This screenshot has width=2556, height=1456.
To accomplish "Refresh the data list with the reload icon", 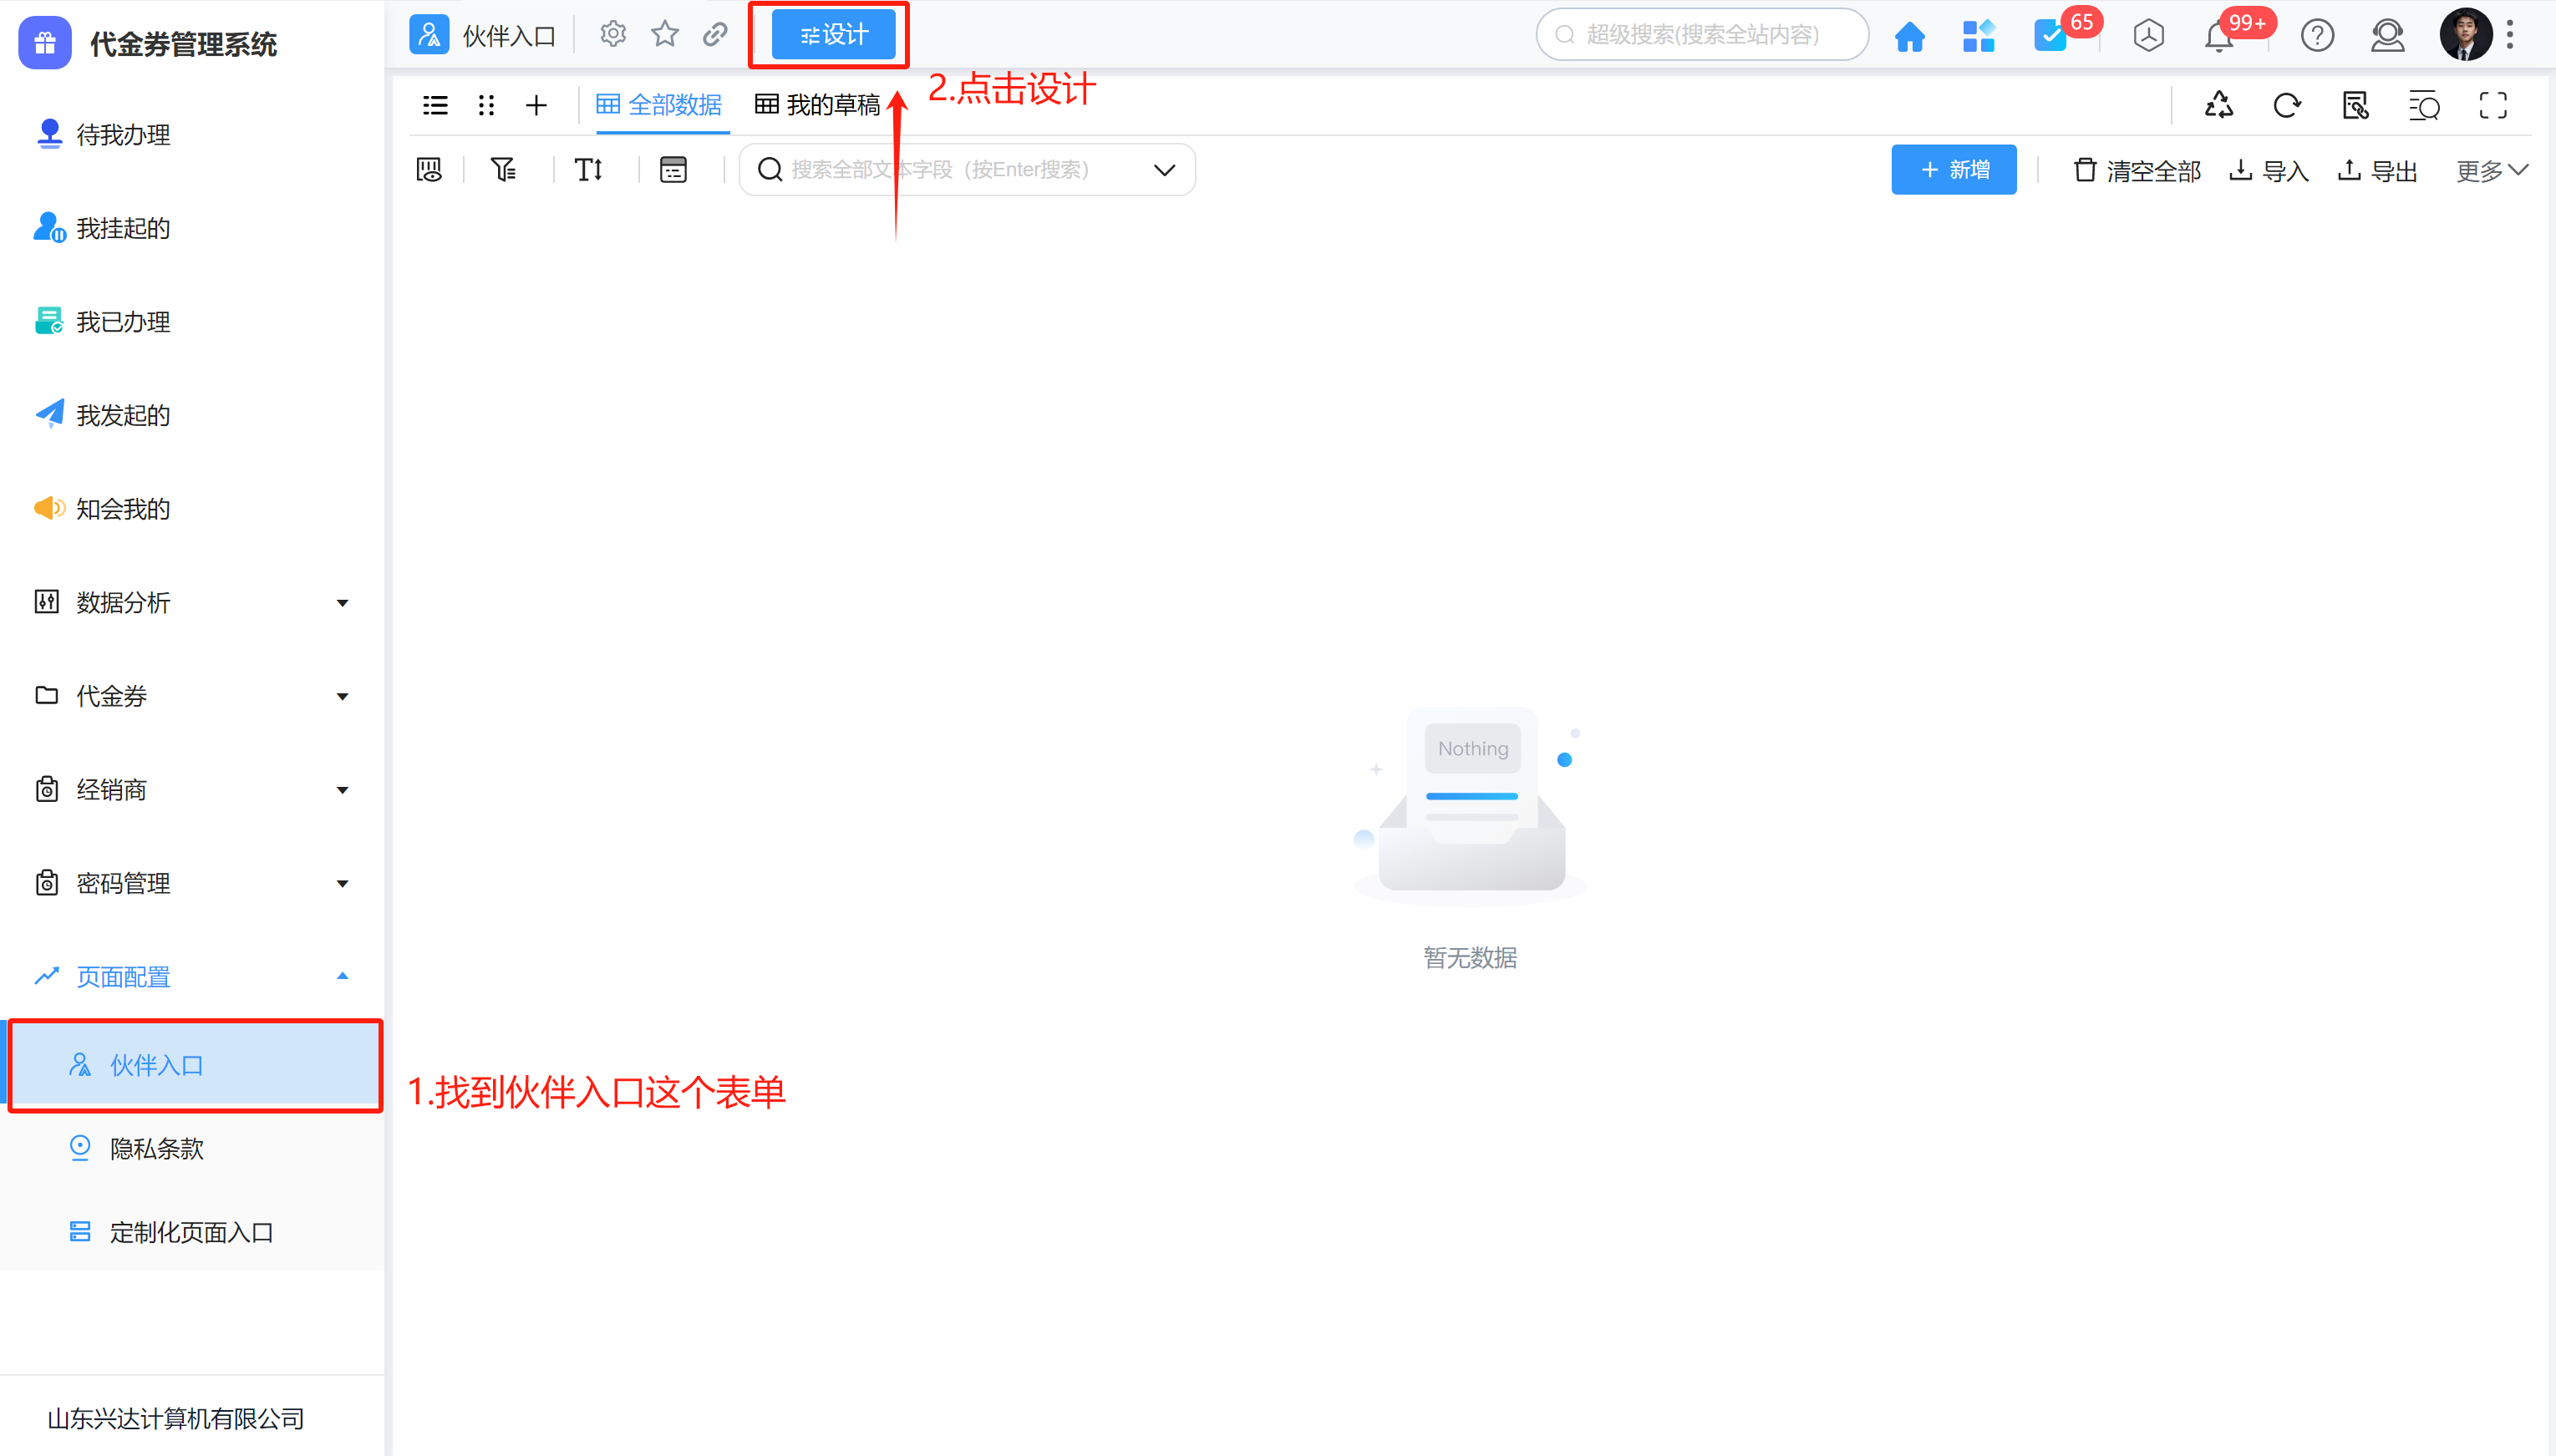I will 2288,105.
